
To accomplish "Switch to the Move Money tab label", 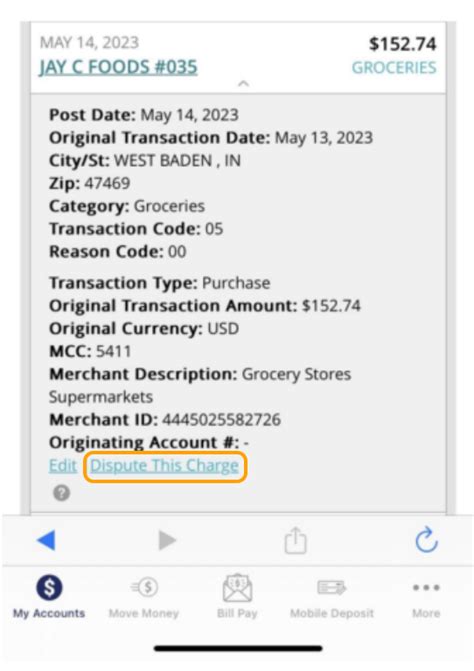I will pos(144,613).
